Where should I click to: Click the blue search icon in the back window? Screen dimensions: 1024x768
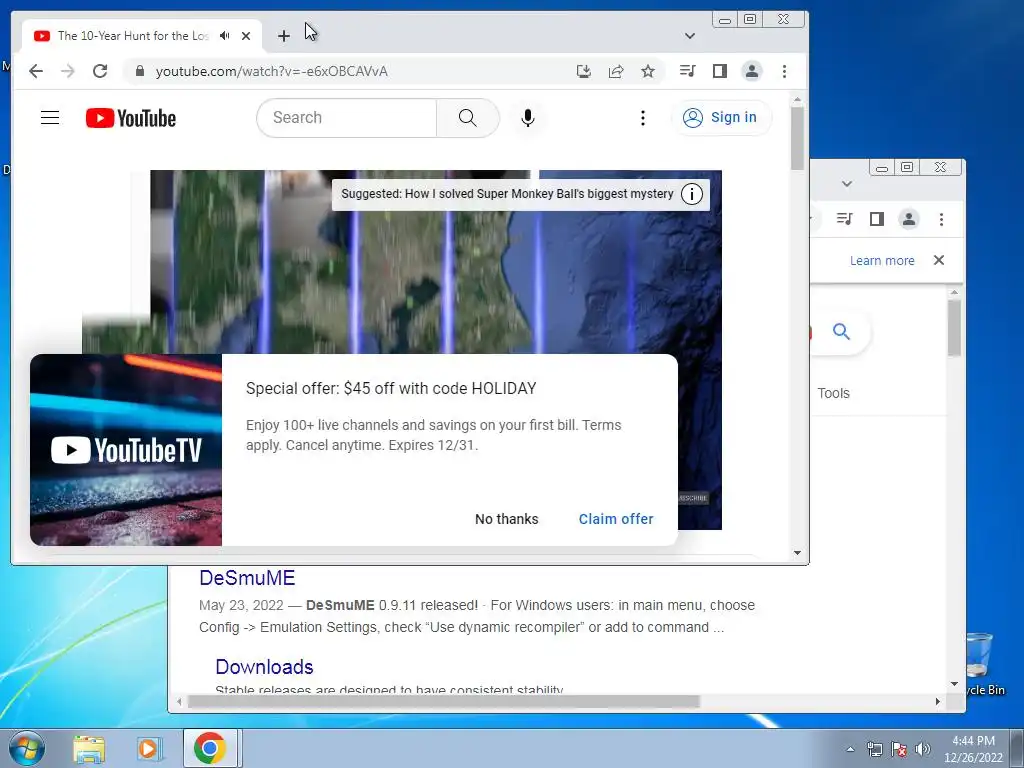[x=841, y=331]
